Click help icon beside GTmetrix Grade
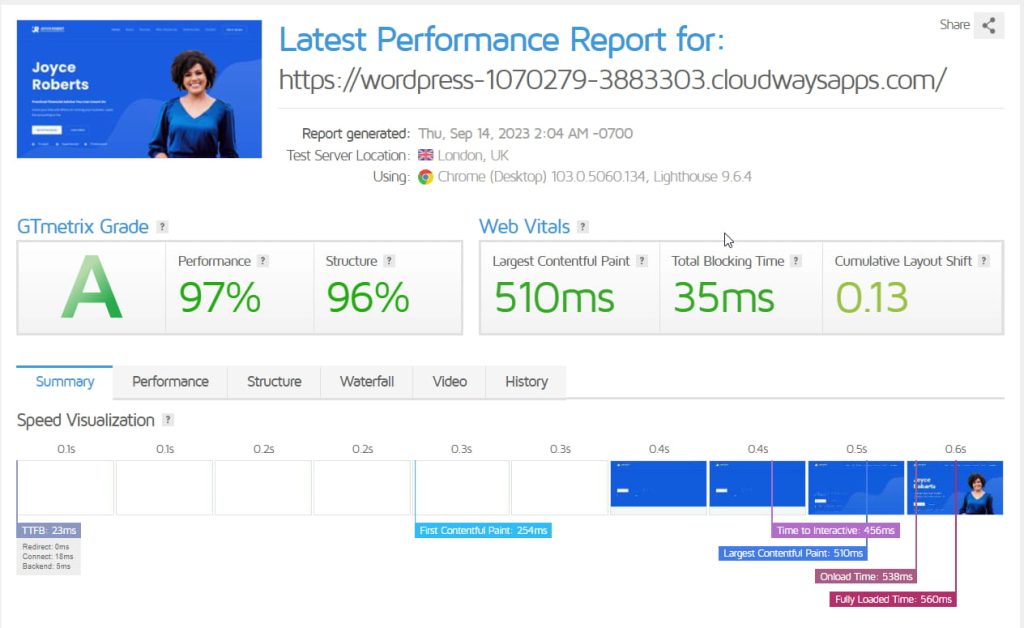 tap(162, 227)
